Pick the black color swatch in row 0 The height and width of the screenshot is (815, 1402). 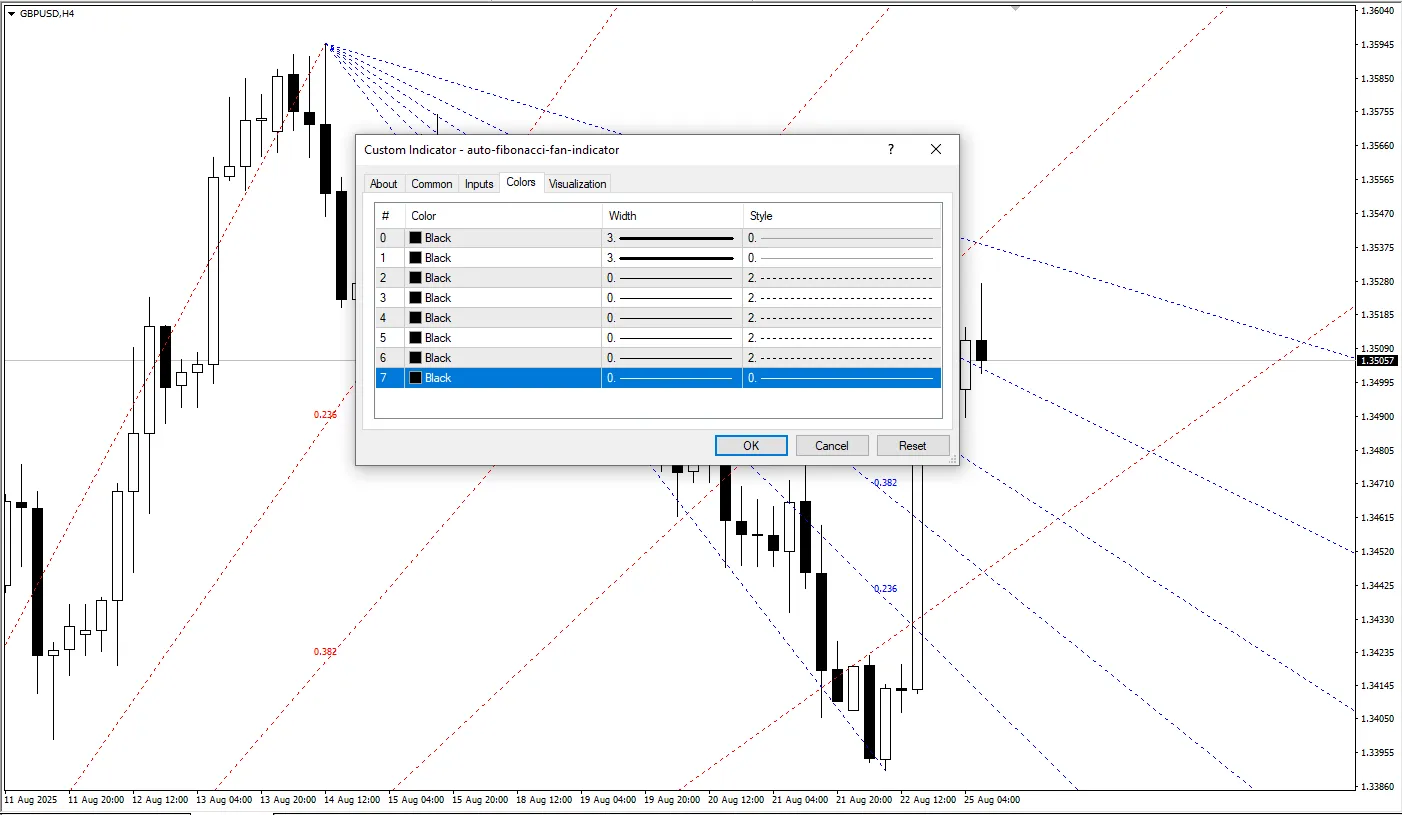[415, 238]
